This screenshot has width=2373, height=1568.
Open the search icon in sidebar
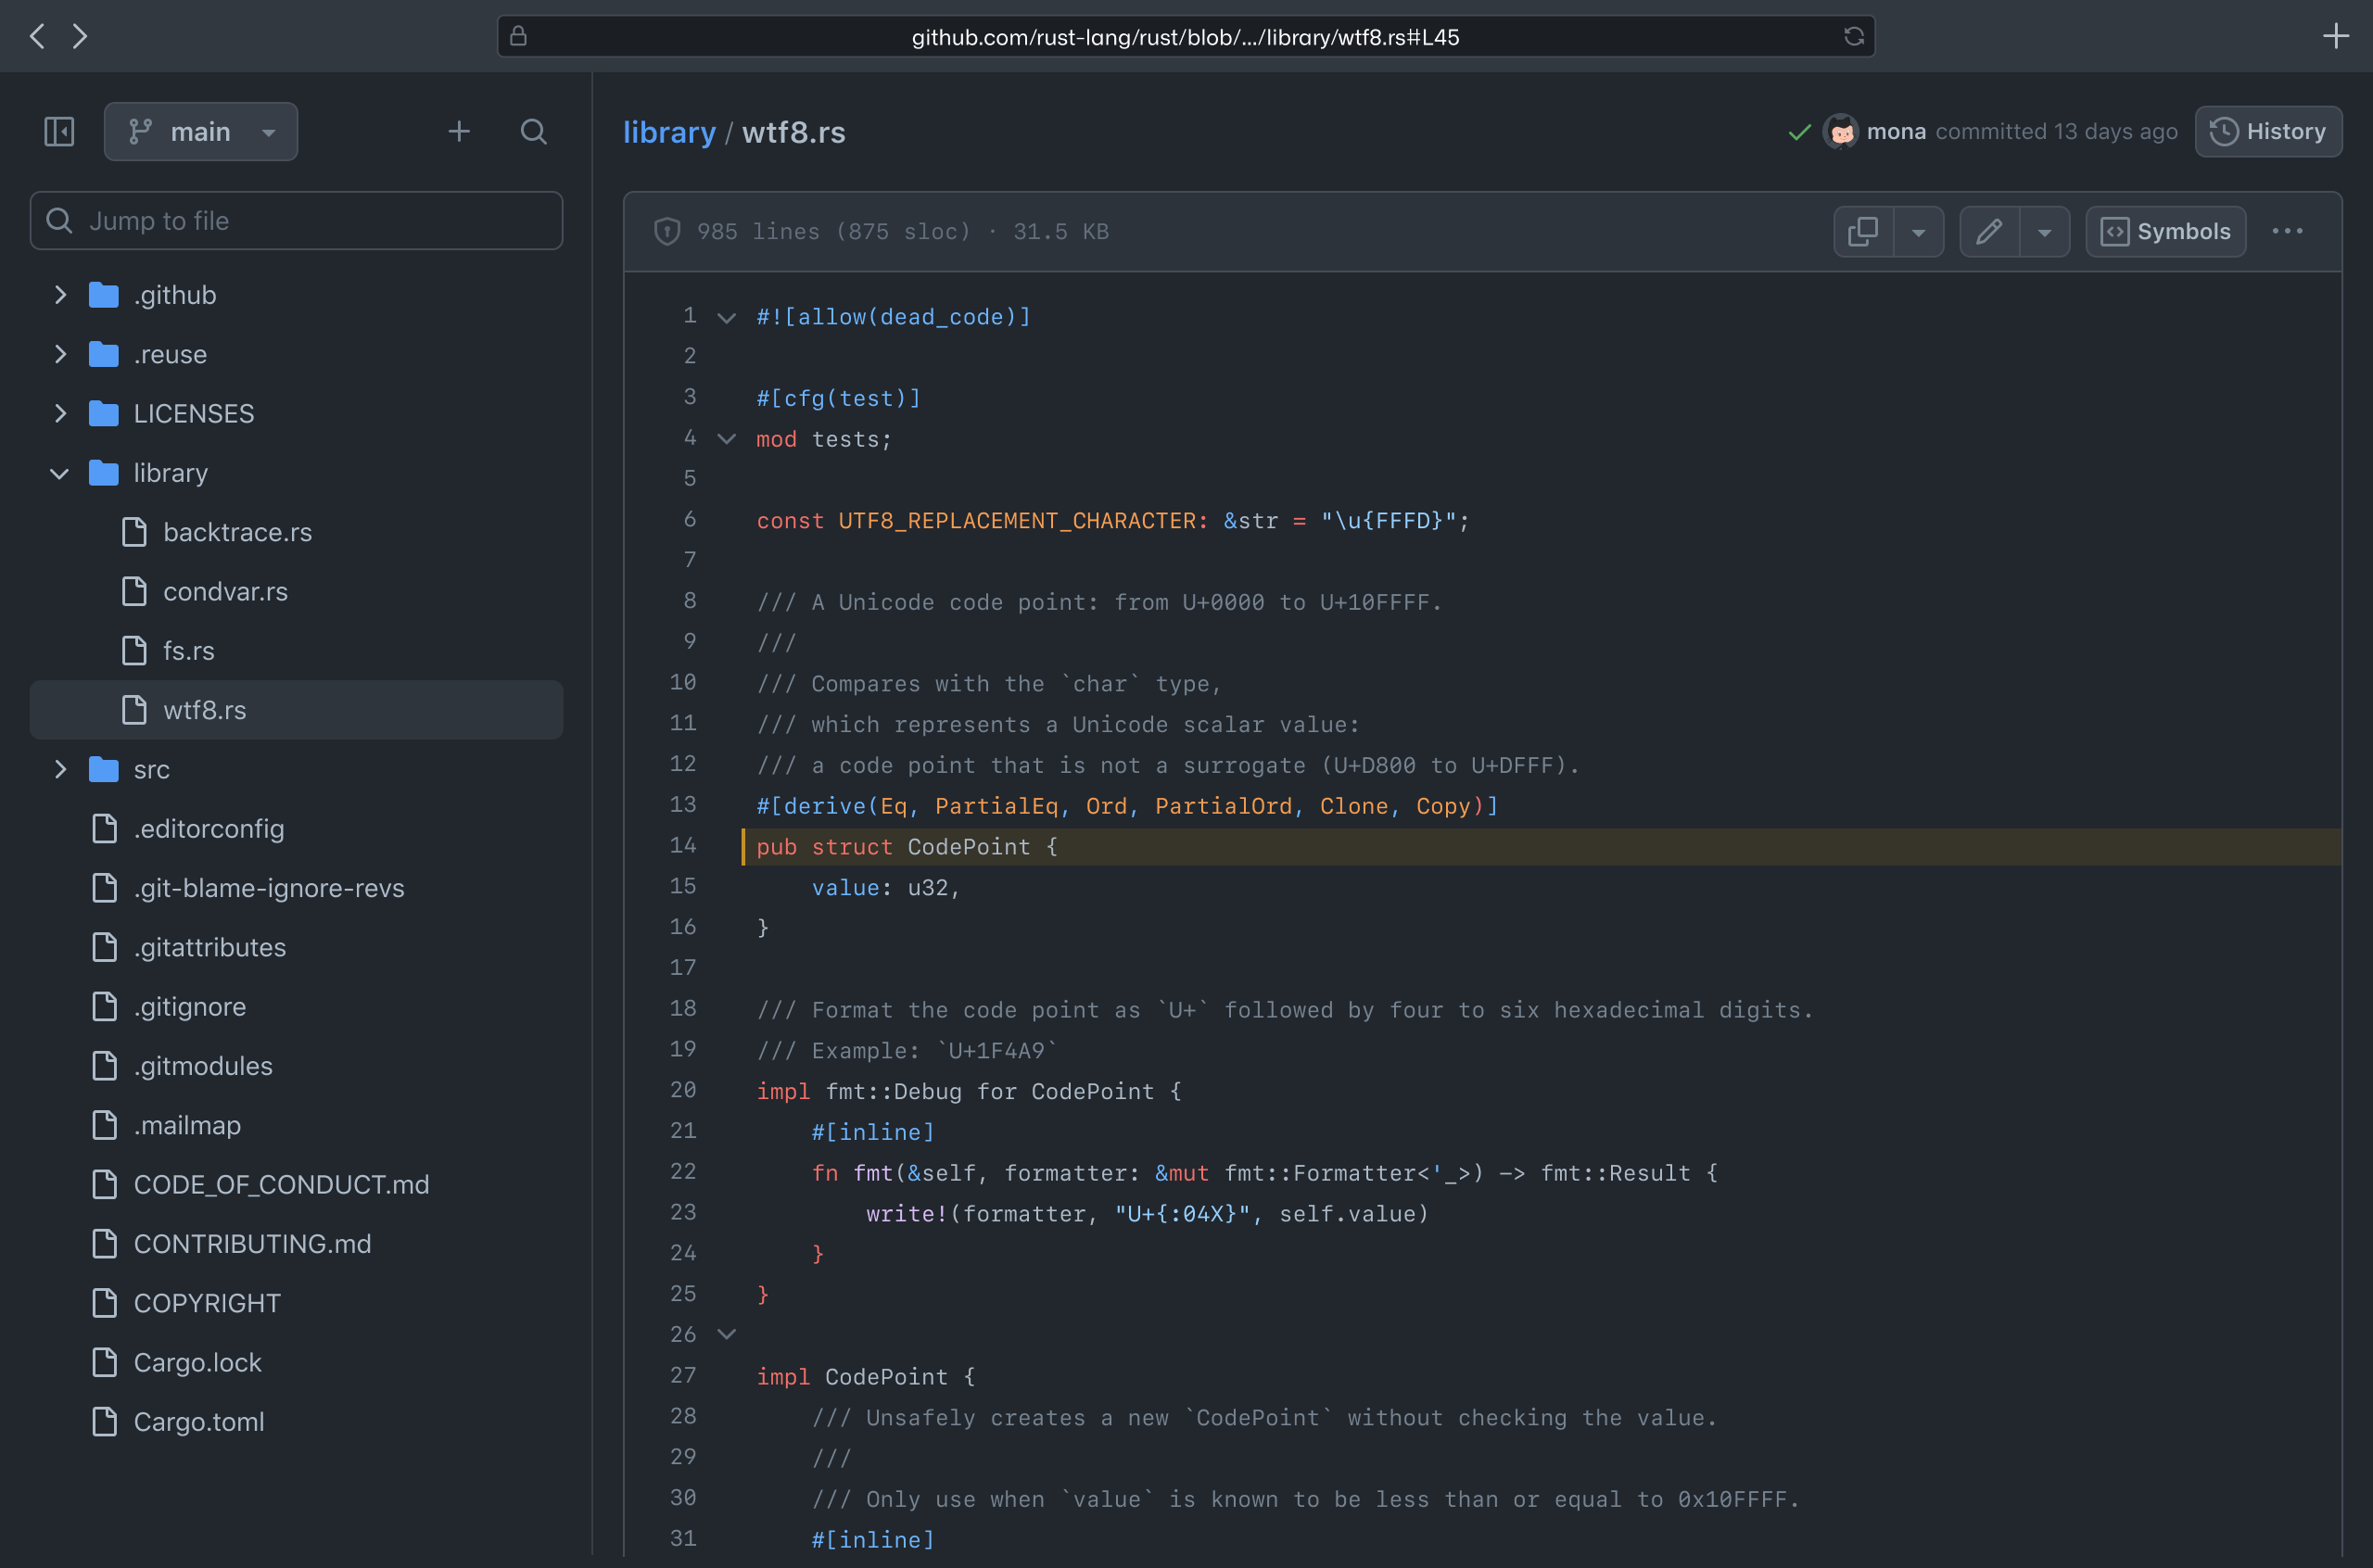click(534, 131)
